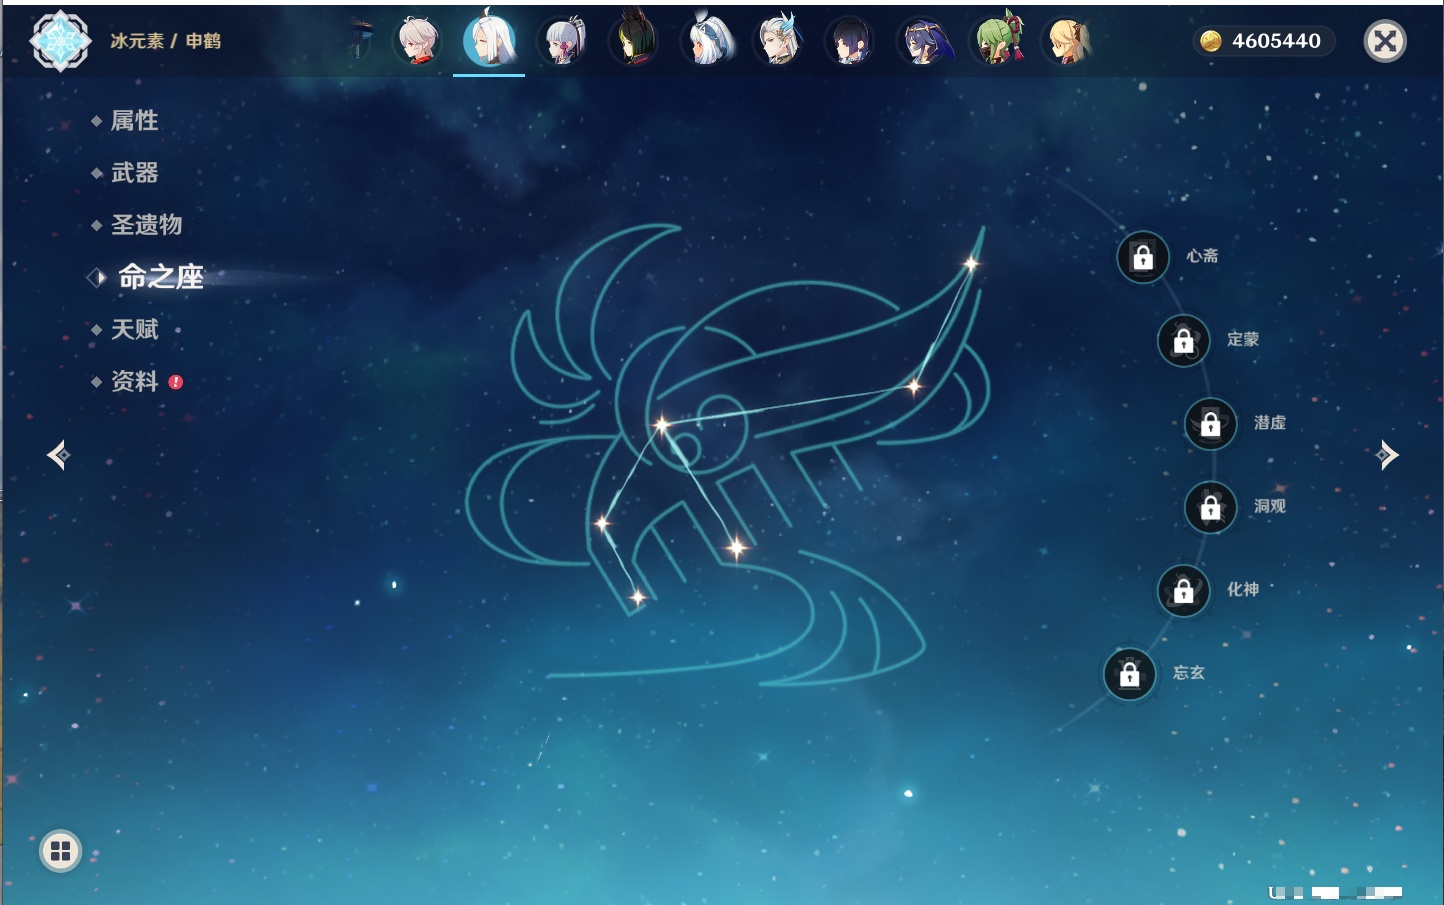
Task: Choose Neuvillette's avatar in the top bar
Action: tap(779, 41)
